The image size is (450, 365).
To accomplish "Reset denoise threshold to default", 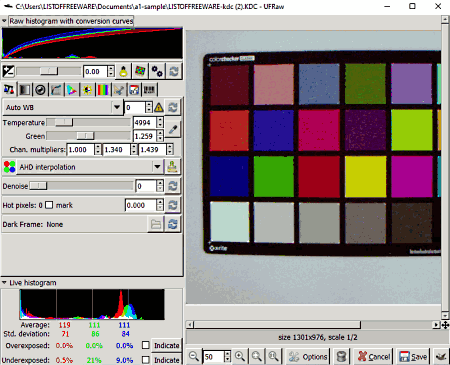I will 173,186.
